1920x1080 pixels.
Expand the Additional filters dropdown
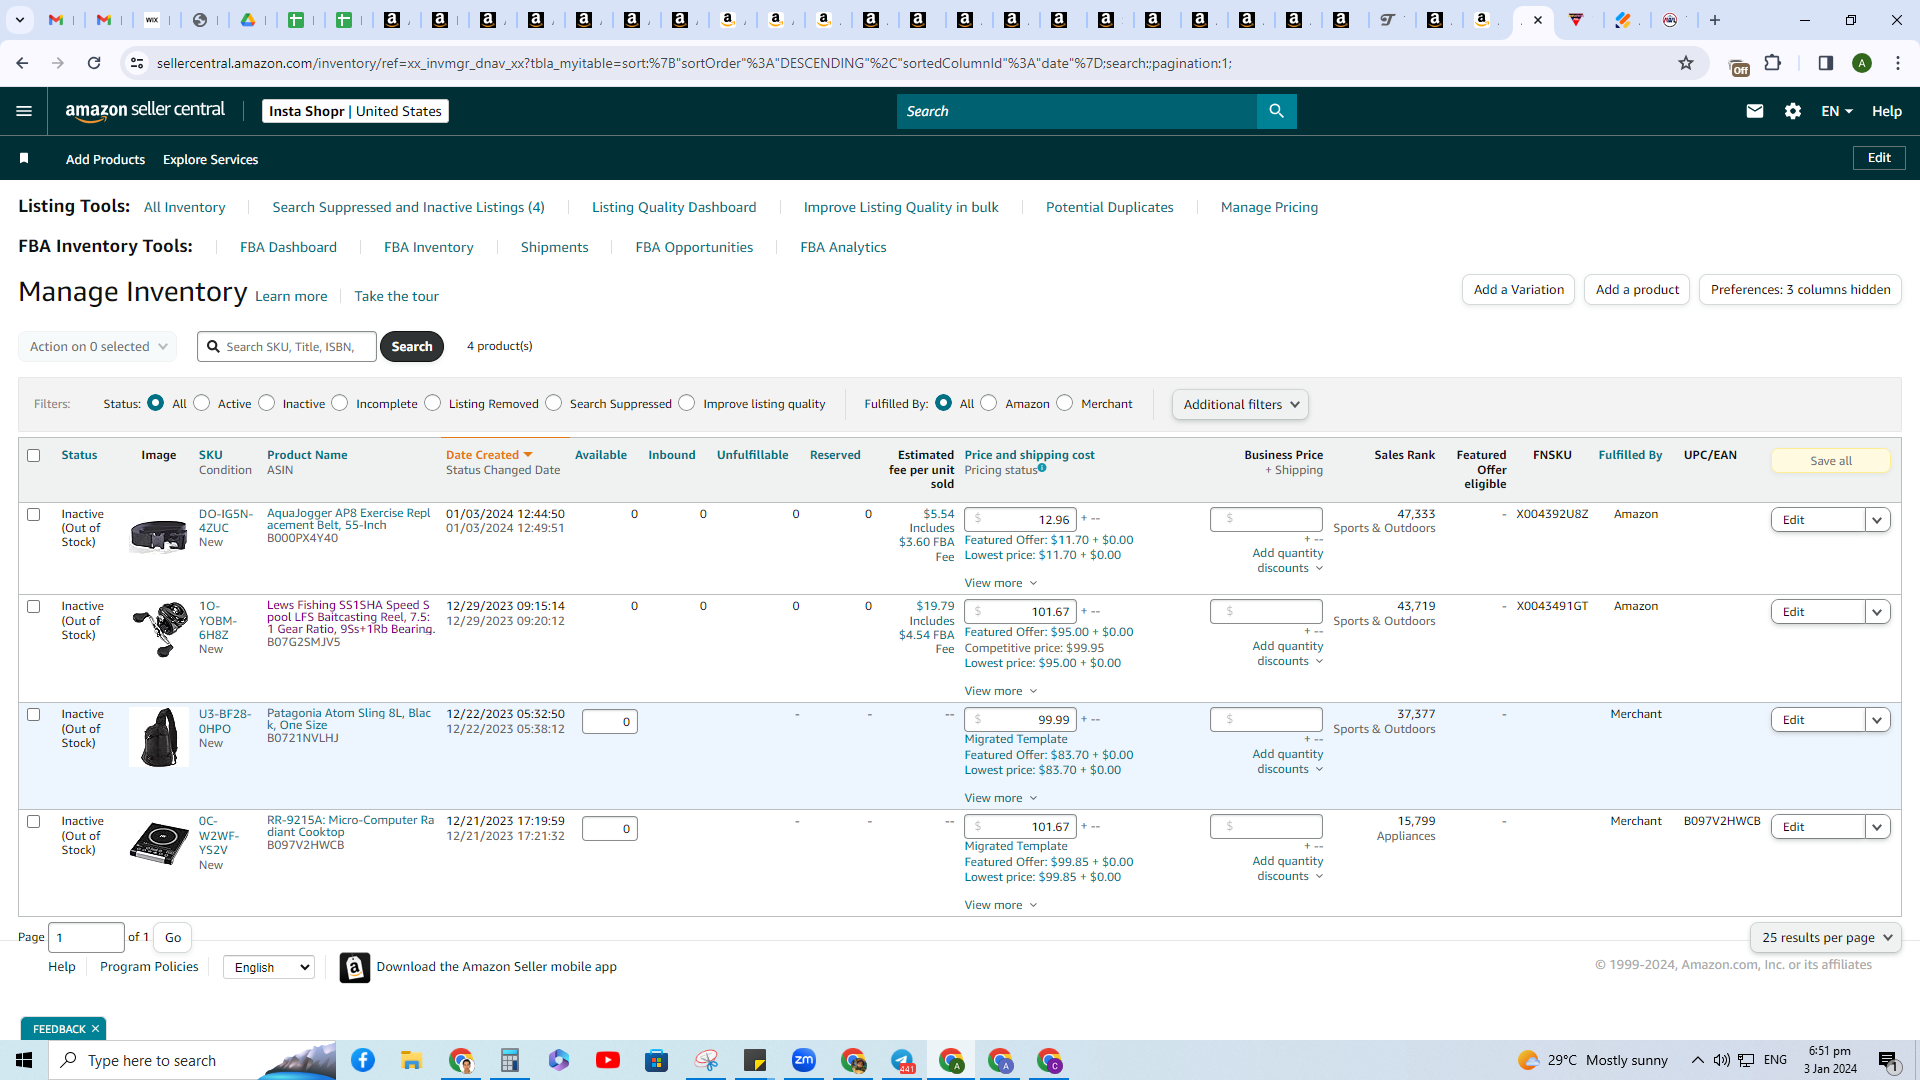[x=1240, y=404]
